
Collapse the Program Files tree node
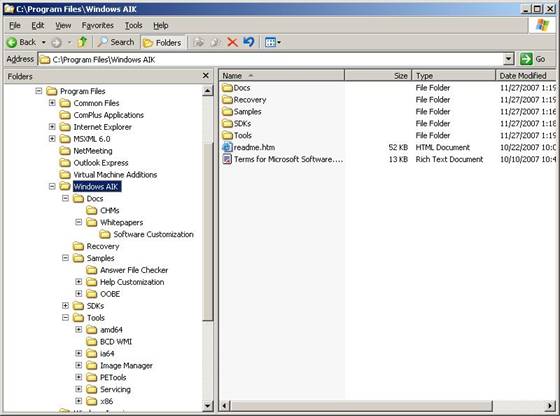tap(39, 91)
